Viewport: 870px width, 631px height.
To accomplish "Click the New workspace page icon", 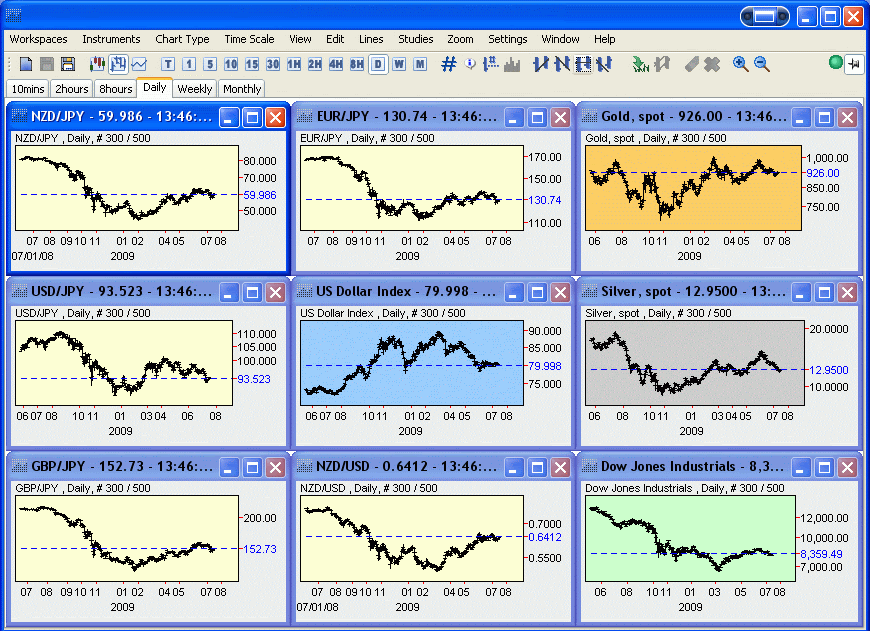I will (x=26, y=64).
